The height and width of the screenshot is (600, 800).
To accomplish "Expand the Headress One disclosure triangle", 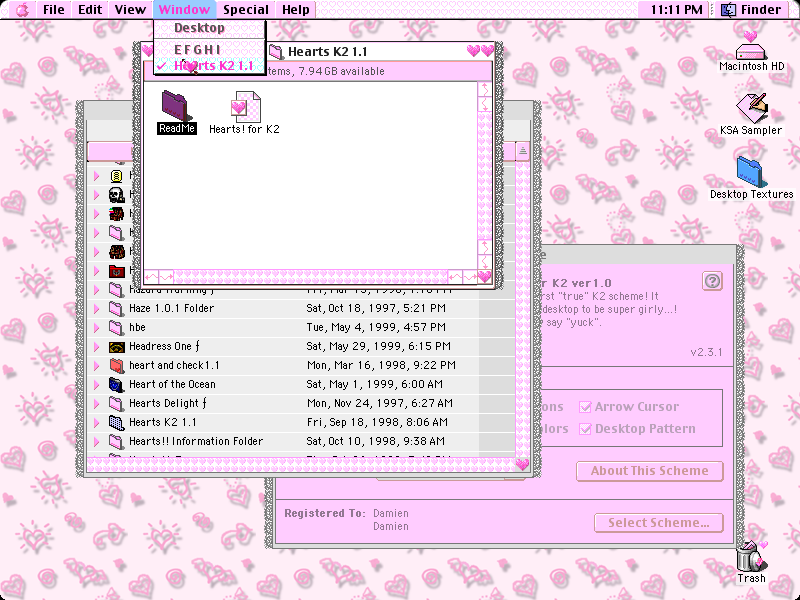I will pos(96,346).
